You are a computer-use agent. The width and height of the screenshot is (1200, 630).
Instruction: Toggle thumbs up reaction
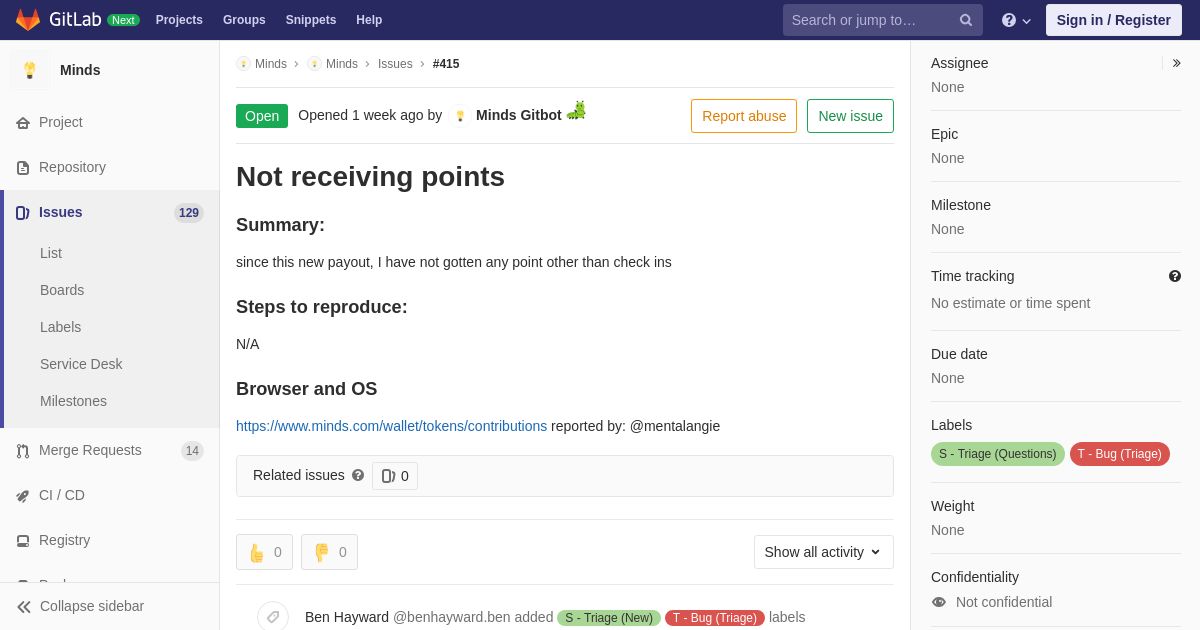tap(264, 552)
